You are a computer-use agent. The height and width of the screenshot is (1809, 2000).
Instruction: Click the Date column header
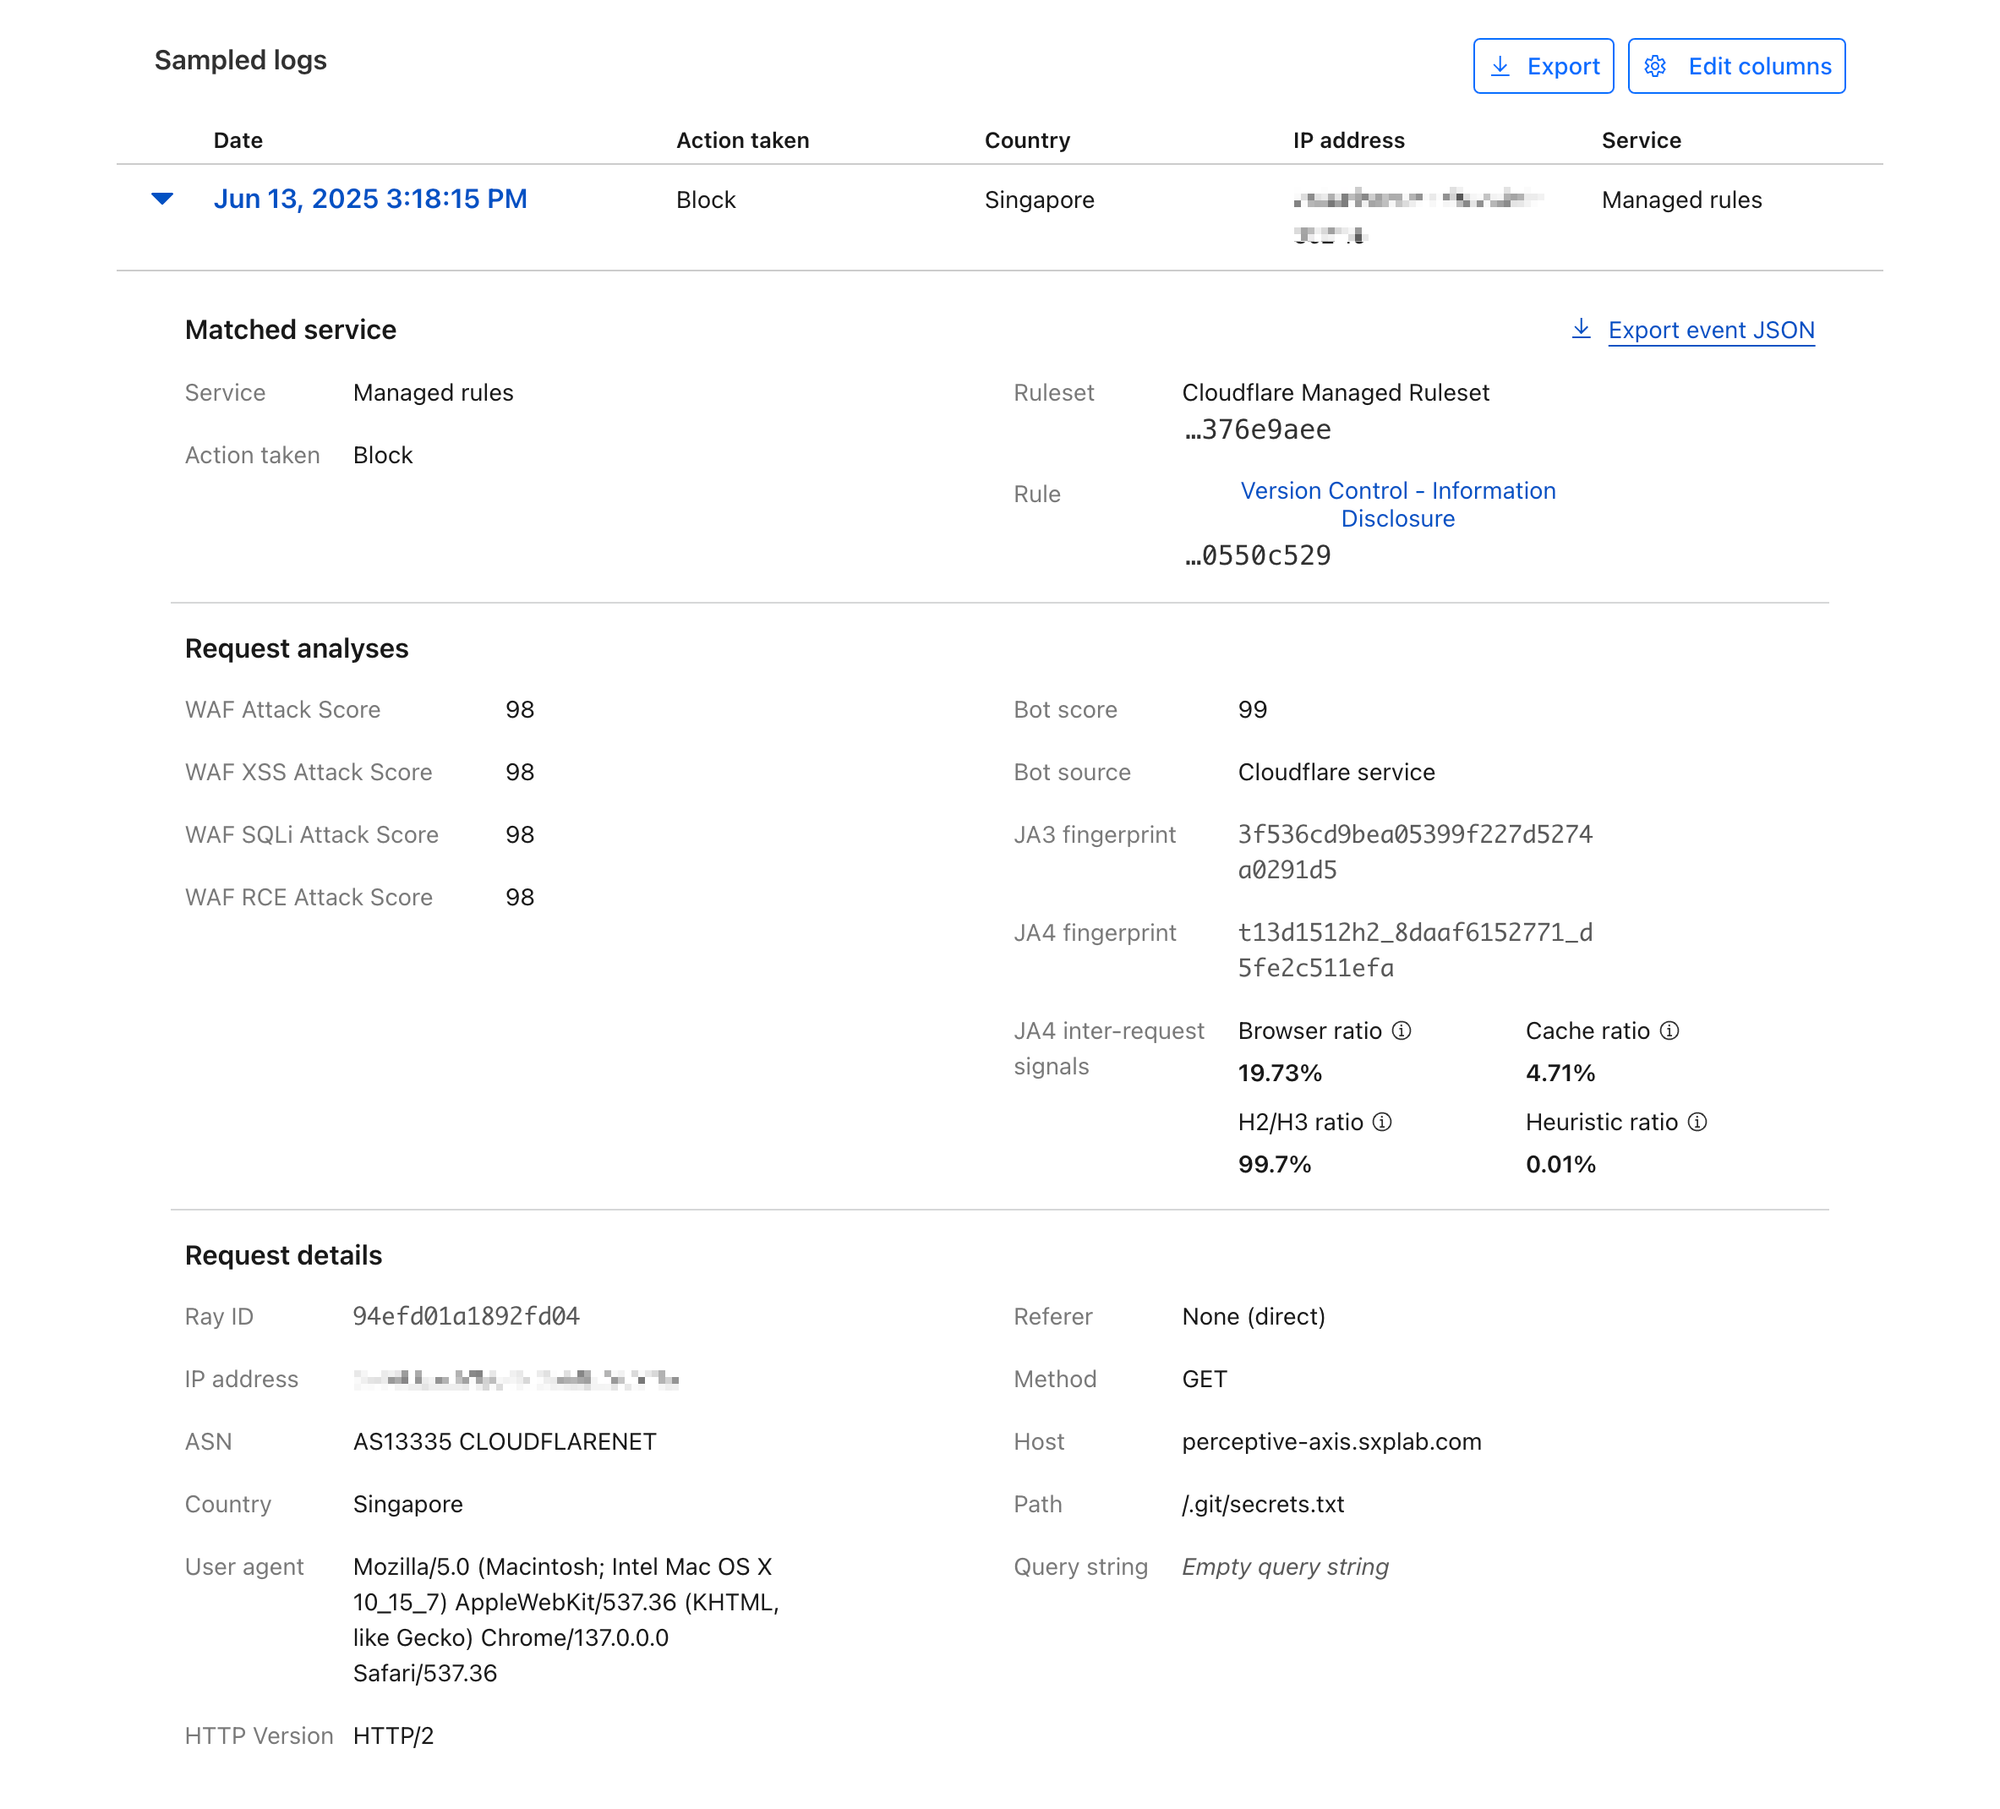[238, 140]
